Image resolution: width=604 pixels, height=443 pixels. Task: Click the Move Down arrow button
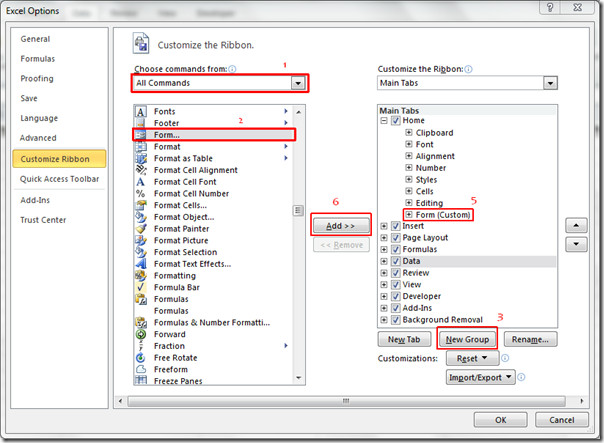click(x=576, y=244)
